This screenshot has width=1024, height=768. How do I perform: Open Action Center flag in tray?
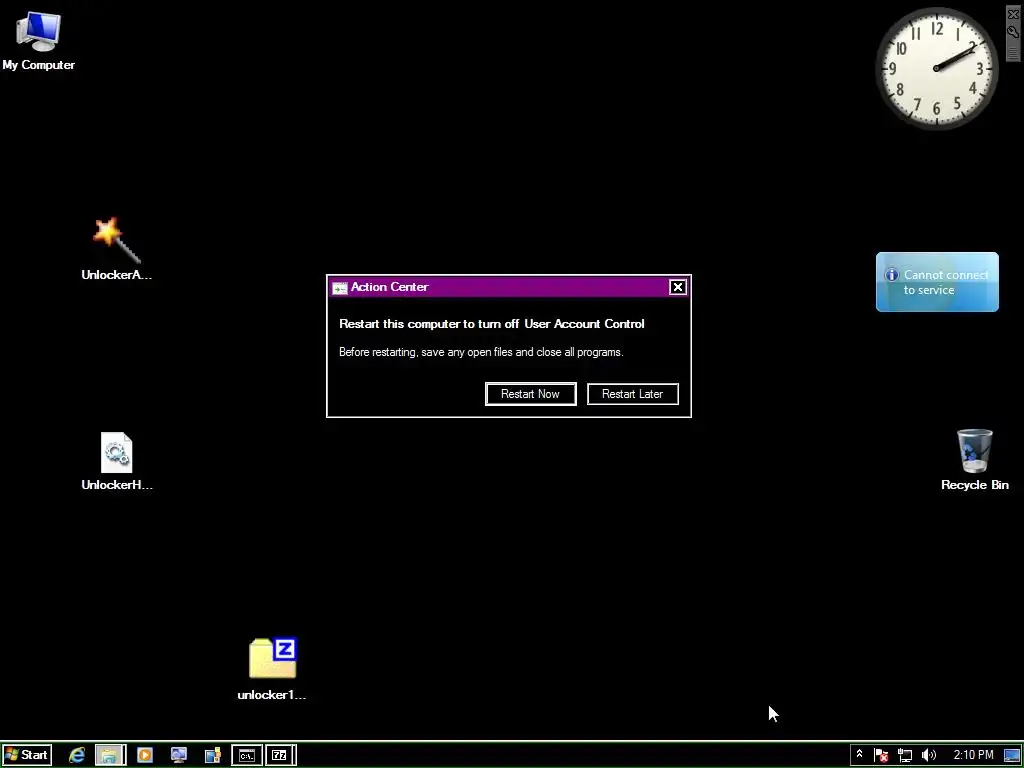pos(881,755)
